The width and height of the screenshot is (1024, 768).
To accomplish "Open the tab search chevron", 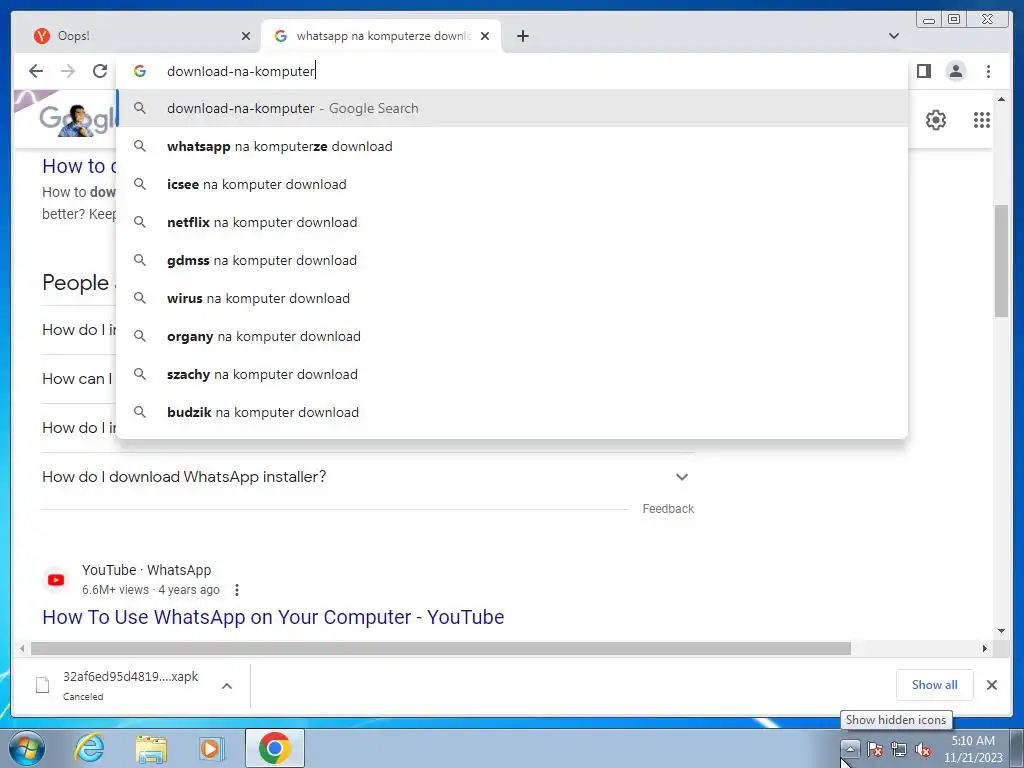I will tap(894, 36).
